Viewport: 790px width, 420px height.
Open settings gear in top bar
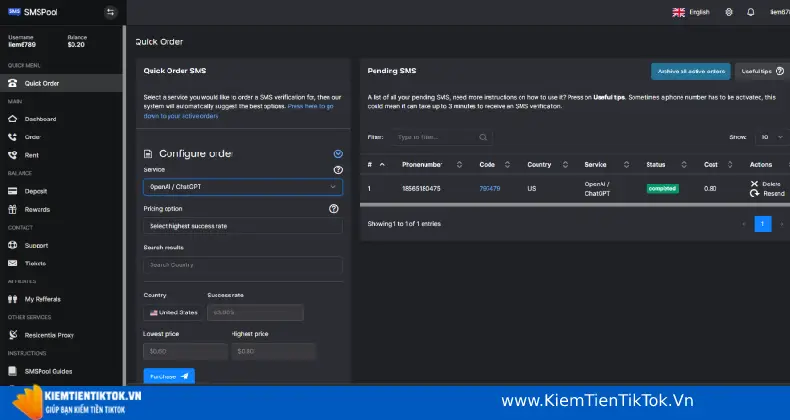[729, 12]
